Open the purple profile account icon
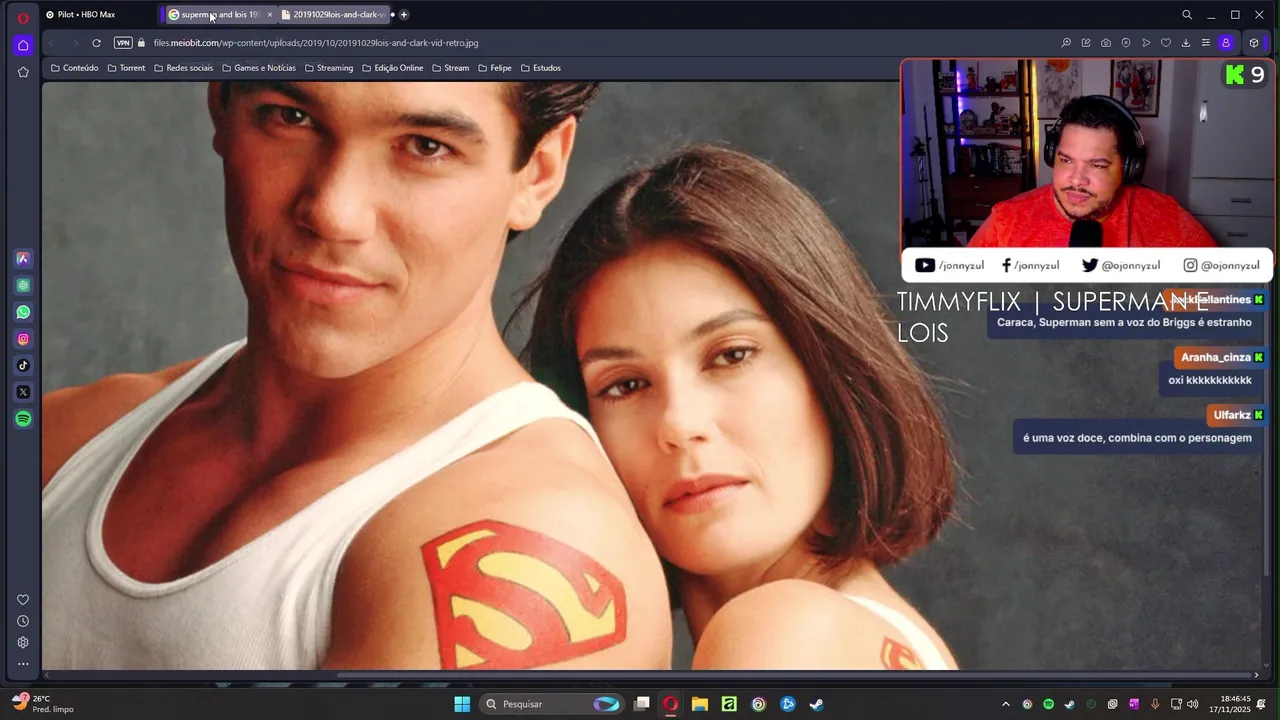 1226,43
